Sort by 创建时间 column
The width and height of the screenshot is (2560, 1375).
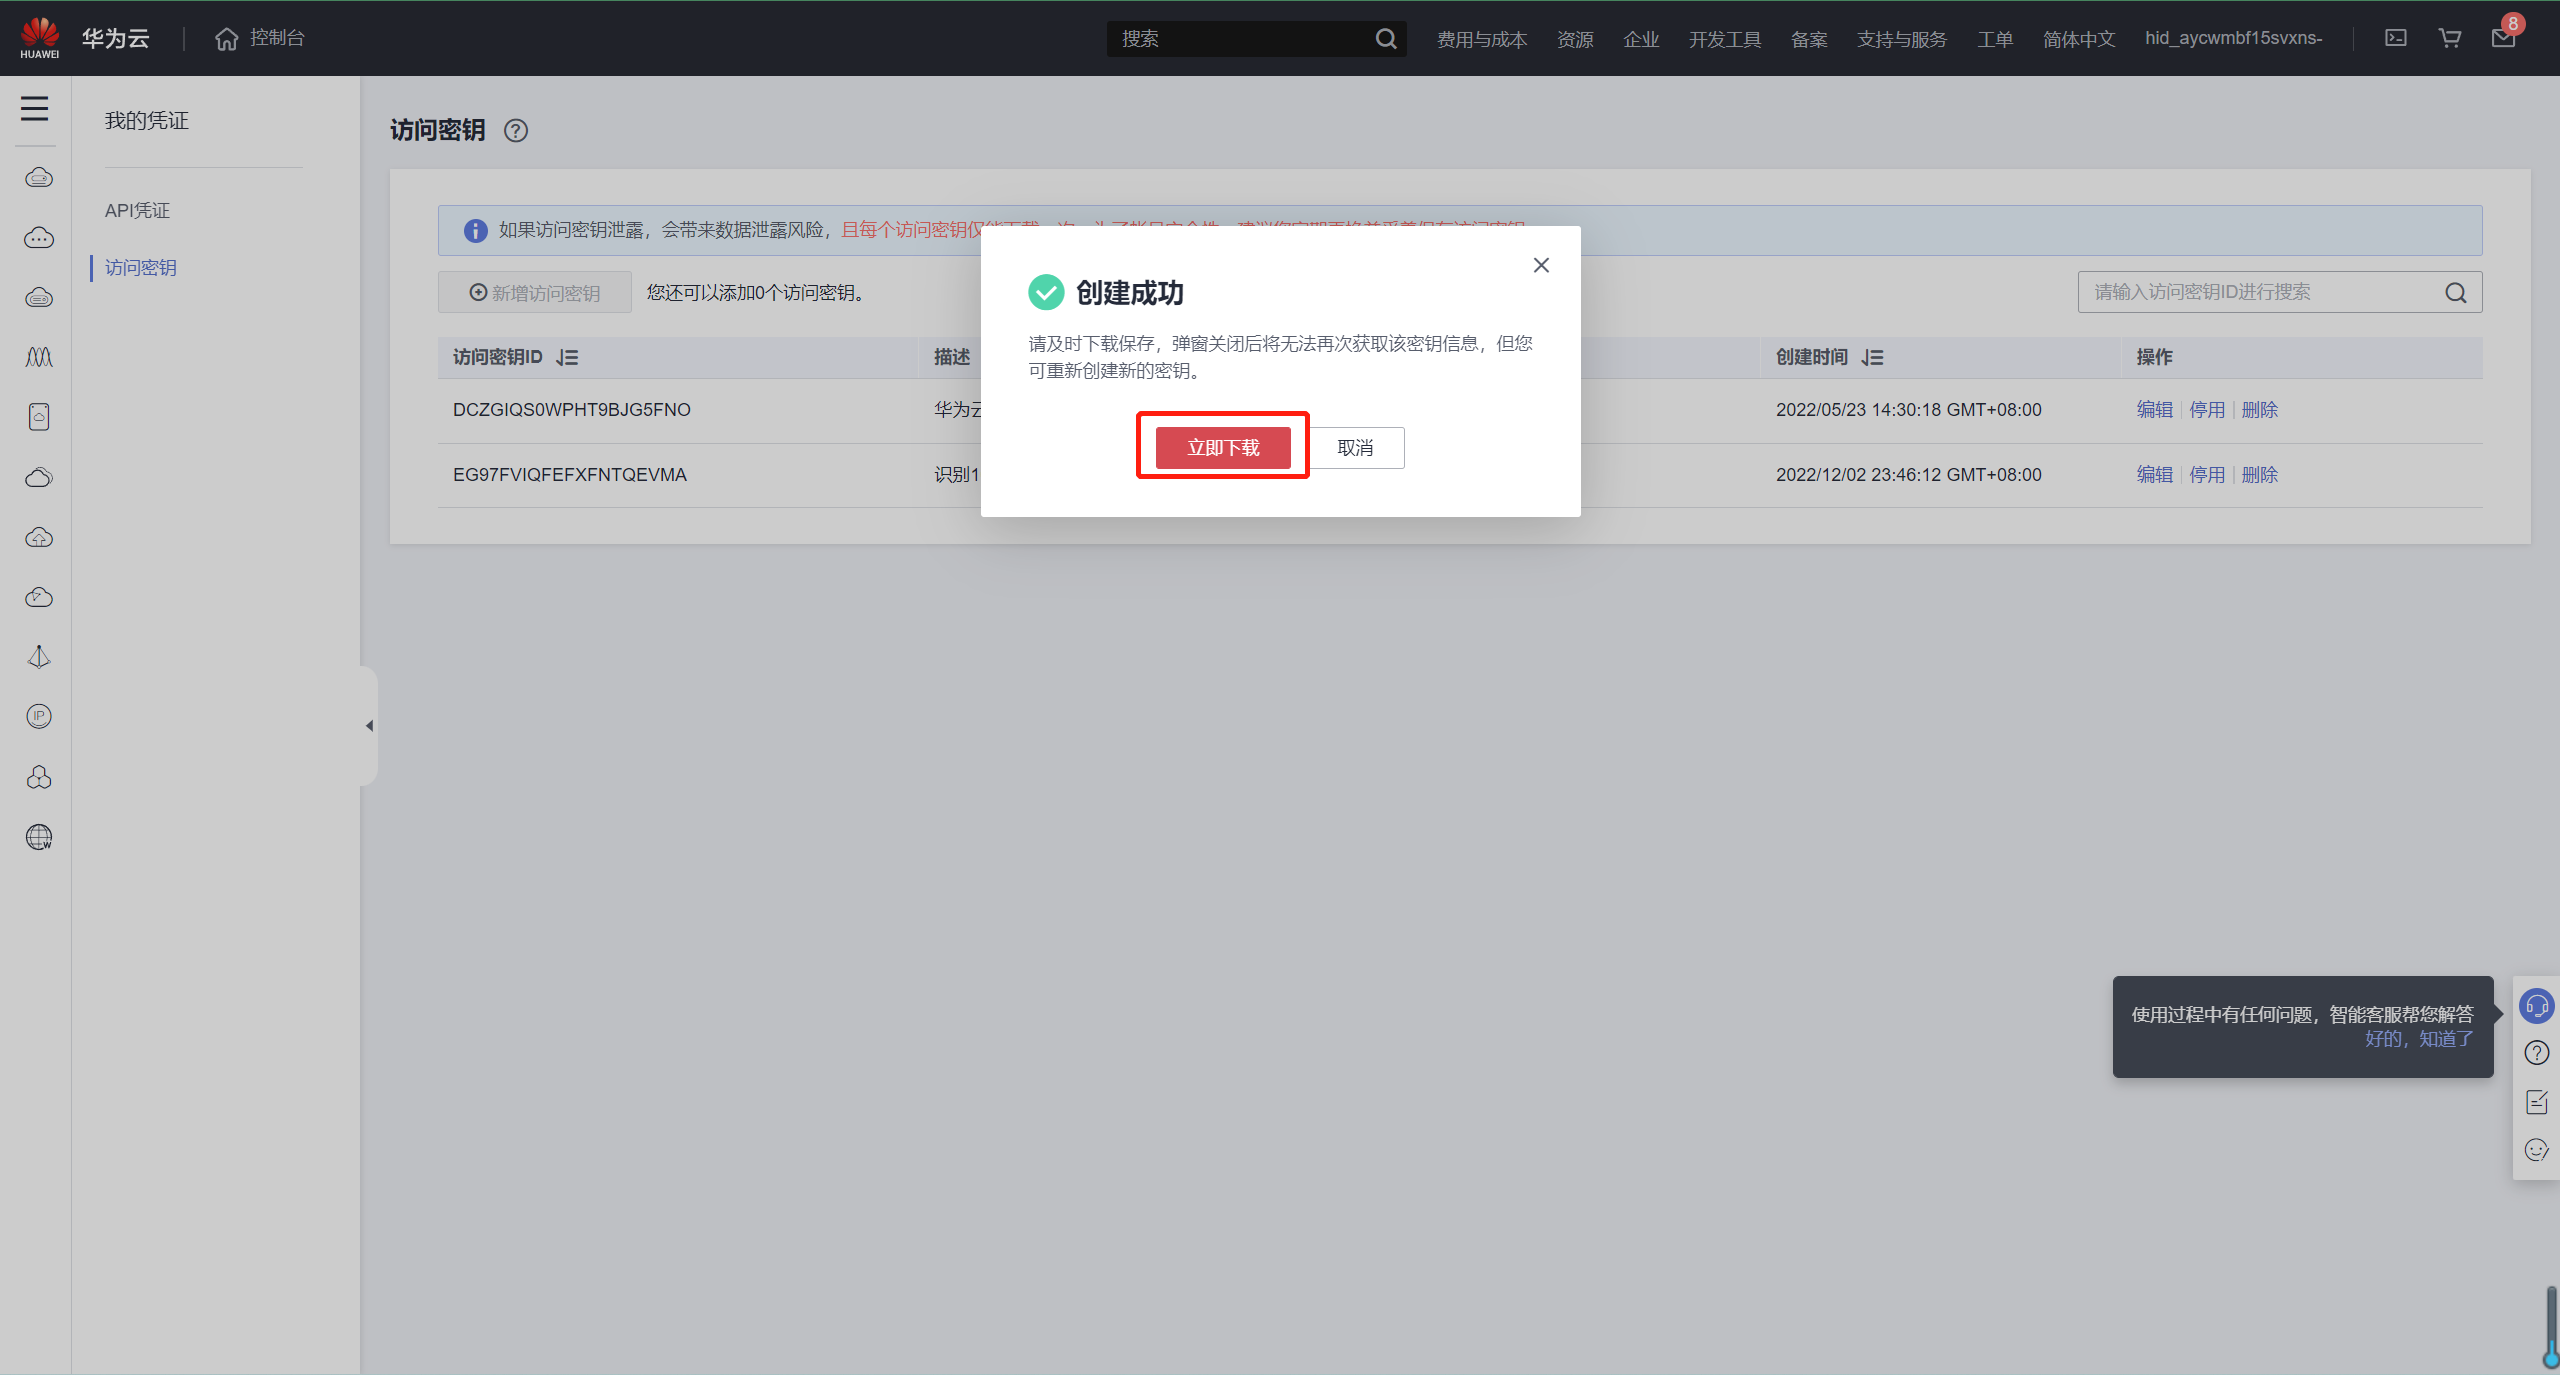tap(1872, 357)
